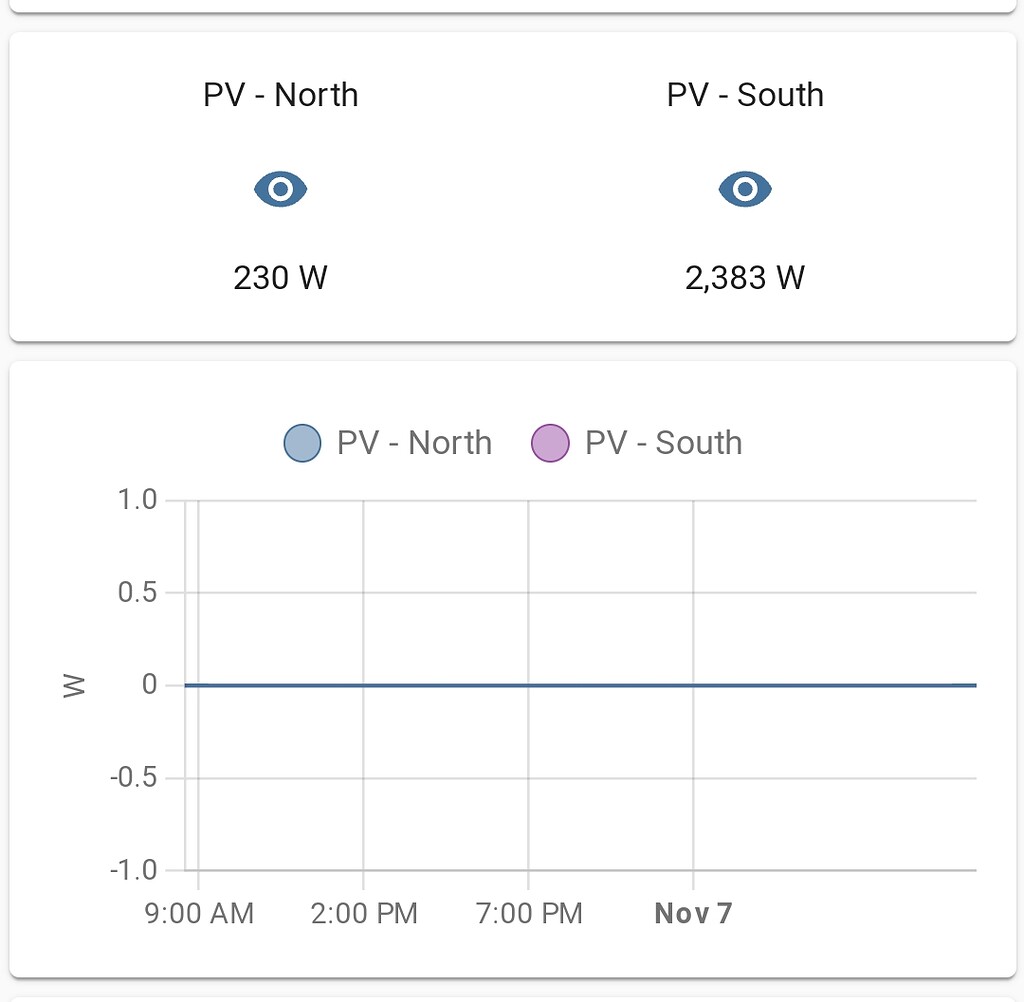Click the 9:00 AM time label

198,912
